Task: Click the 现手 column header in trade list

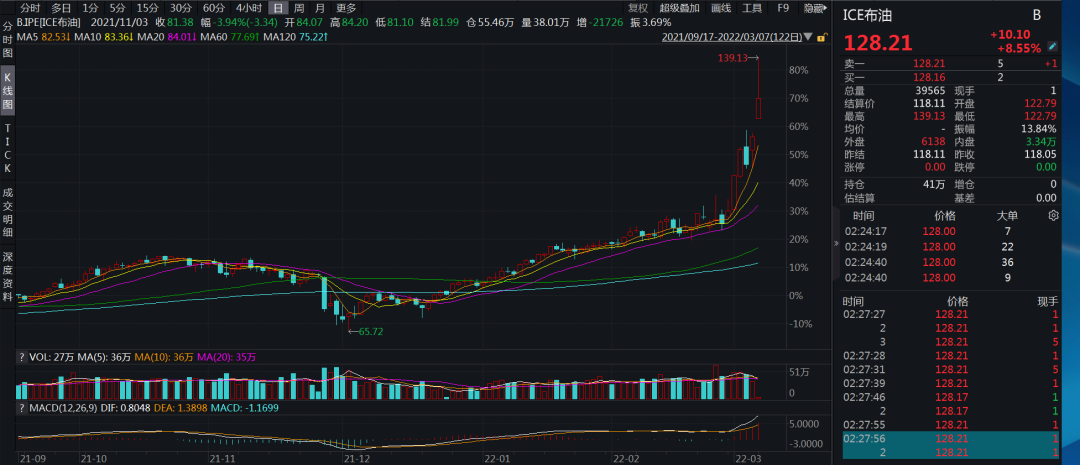Action: [x=1048, y=301]
